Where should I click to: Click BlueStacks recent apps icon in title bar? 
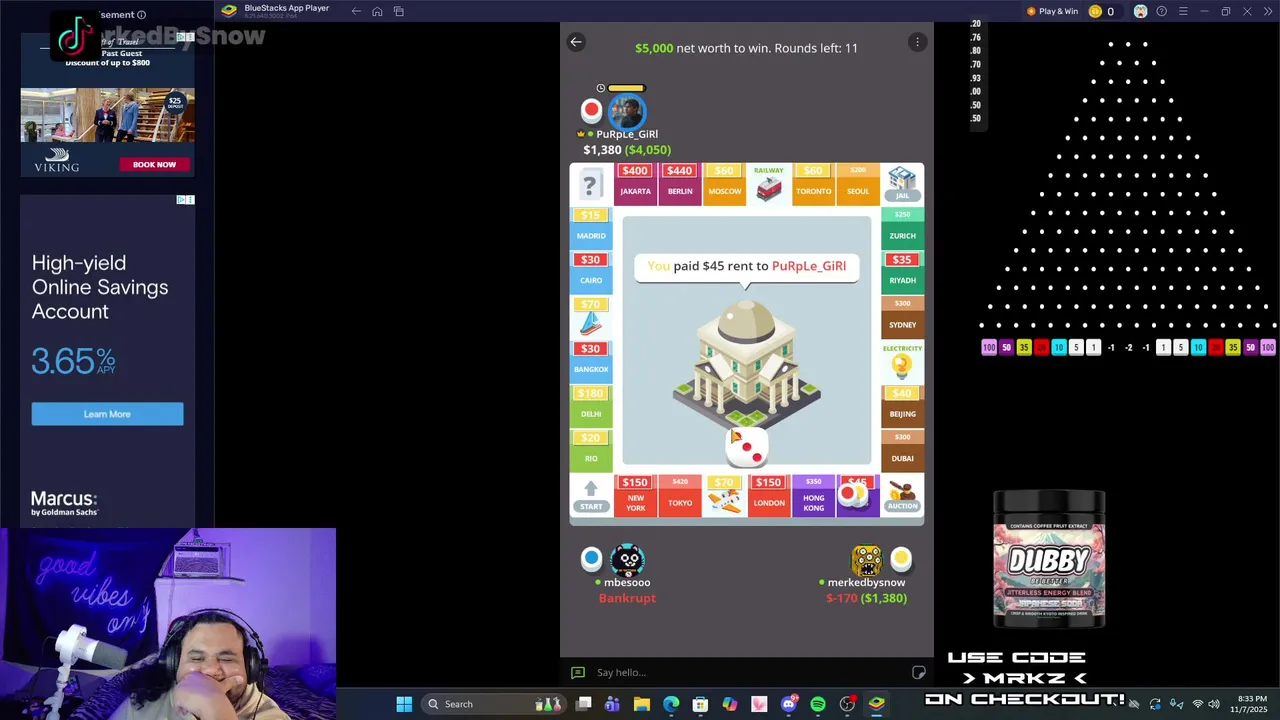pos(398,11)
